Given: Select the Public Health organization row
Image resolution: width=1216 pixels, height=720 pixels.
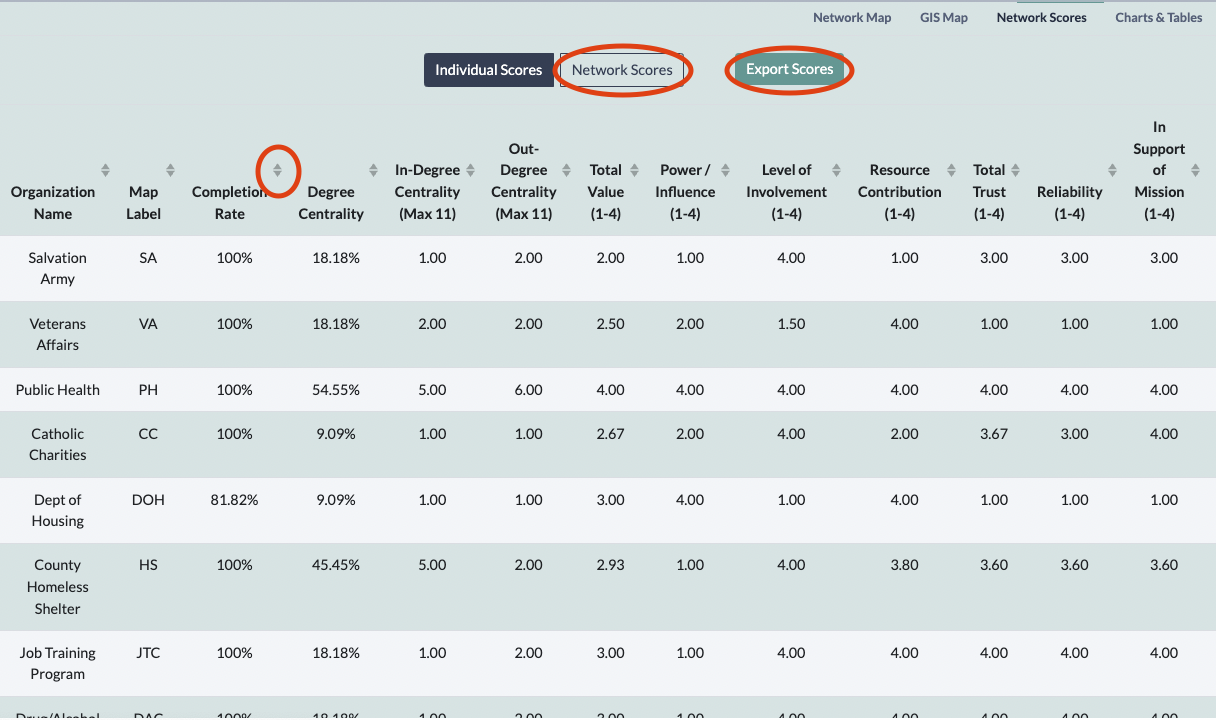Looking at the screenshot, I should click(58, 390).
